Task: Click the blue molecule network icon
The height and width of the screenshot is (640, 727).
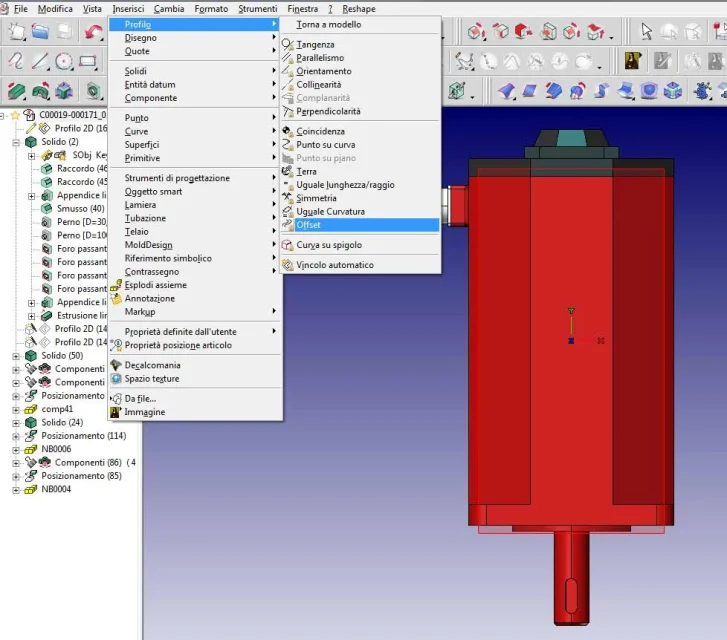Action: pos(702,90)
